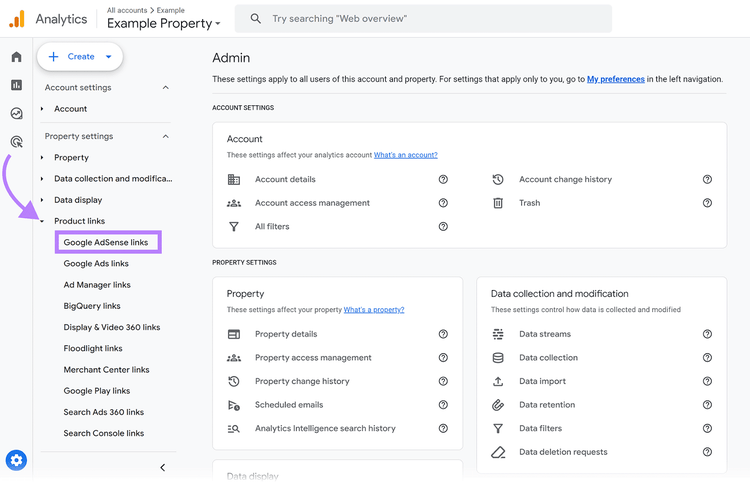Select BigQuery links
Viewport: 750px width, 485px height.
(92, 306)
